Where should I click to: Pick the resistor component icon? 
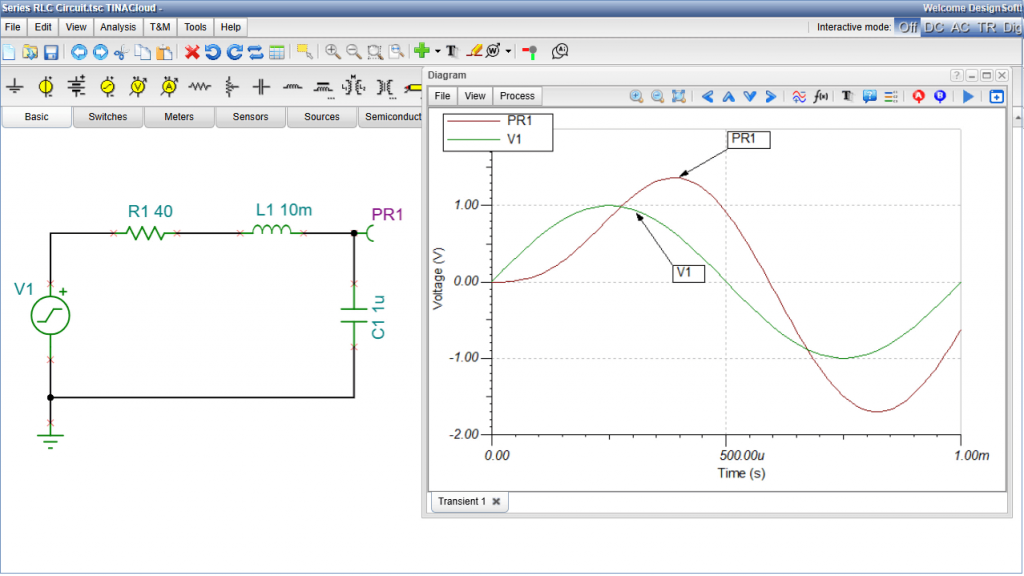200,87
